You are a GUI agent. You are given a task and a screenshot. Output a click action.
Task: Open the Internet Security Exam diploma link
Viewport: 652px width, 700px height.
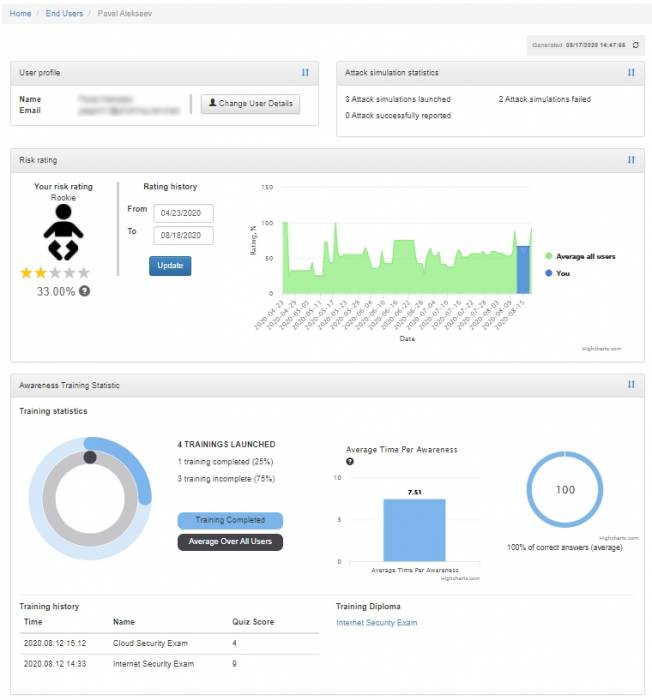376,623
